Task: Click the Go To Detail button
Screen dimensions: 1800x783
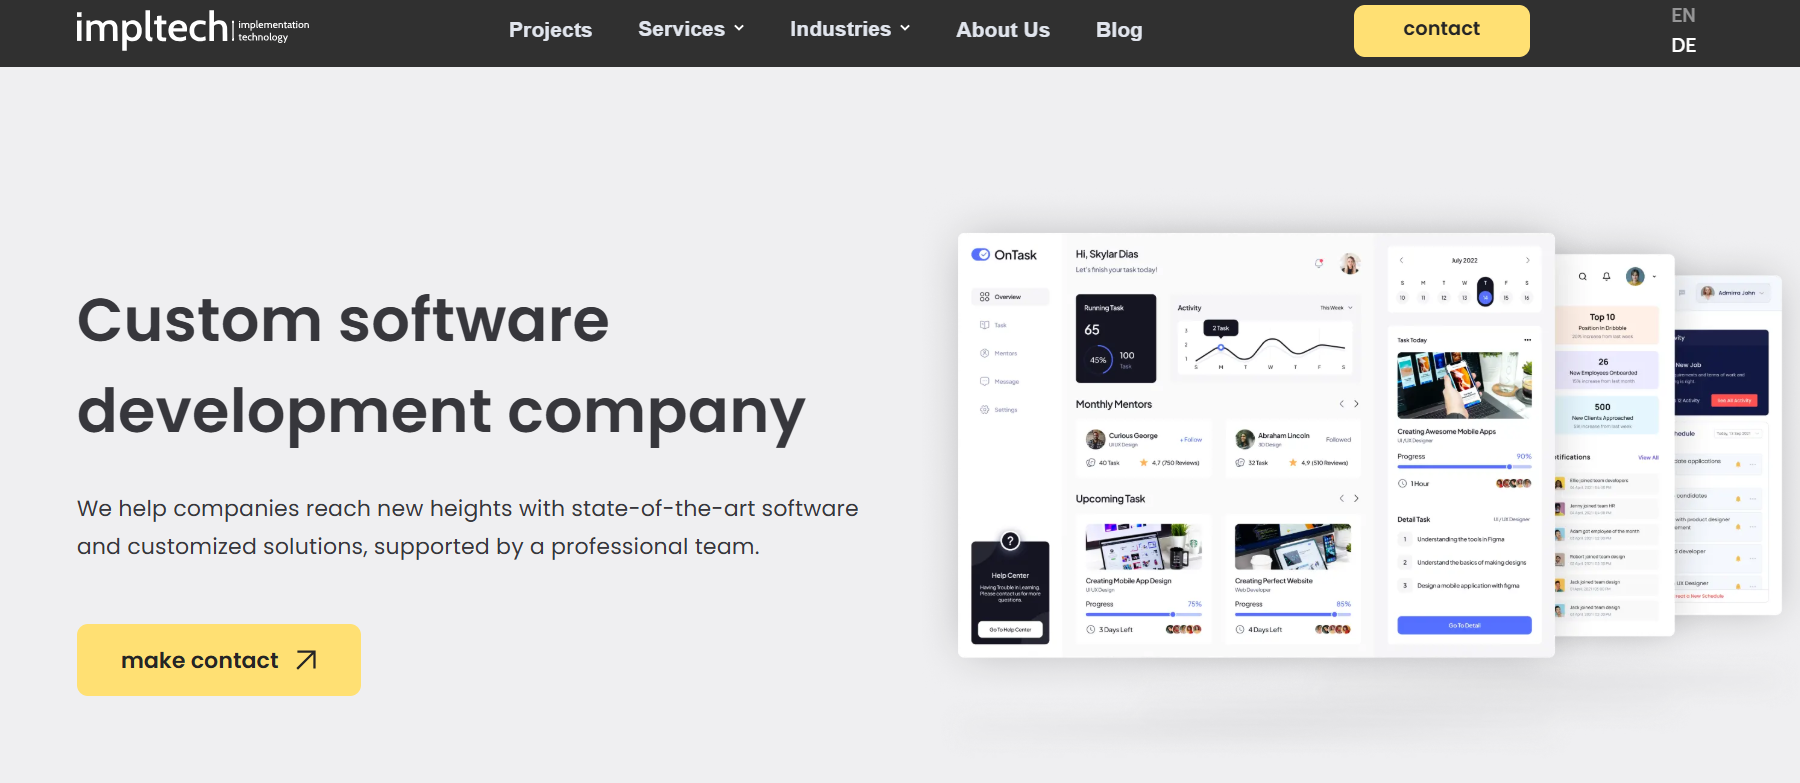Action: [1464, 625]
